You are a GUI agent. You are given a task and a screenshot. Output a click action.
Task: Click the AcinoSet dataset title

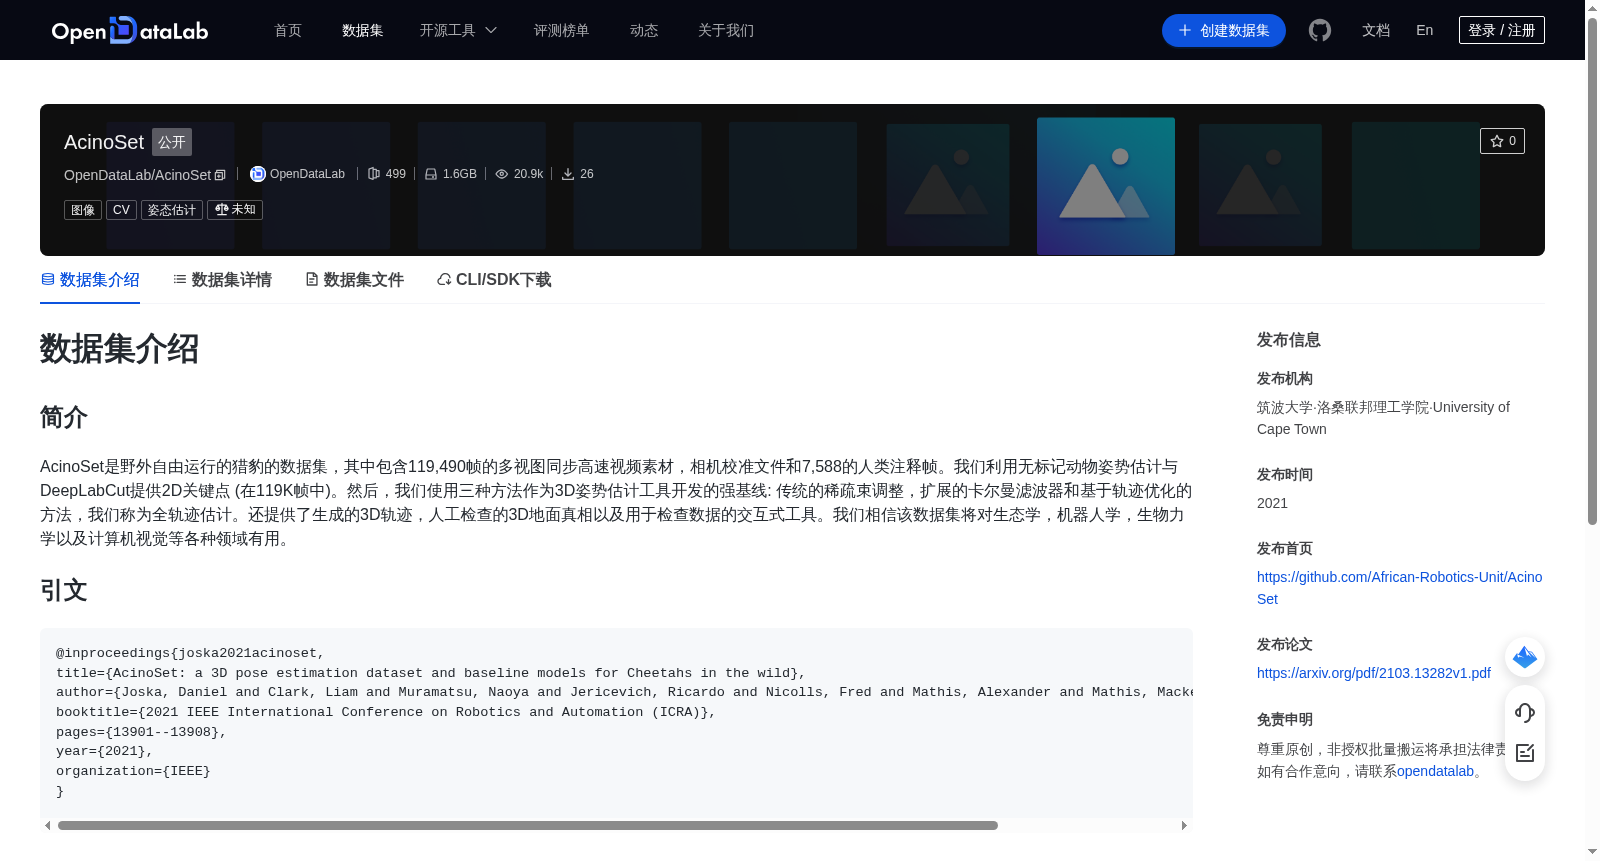104,142
